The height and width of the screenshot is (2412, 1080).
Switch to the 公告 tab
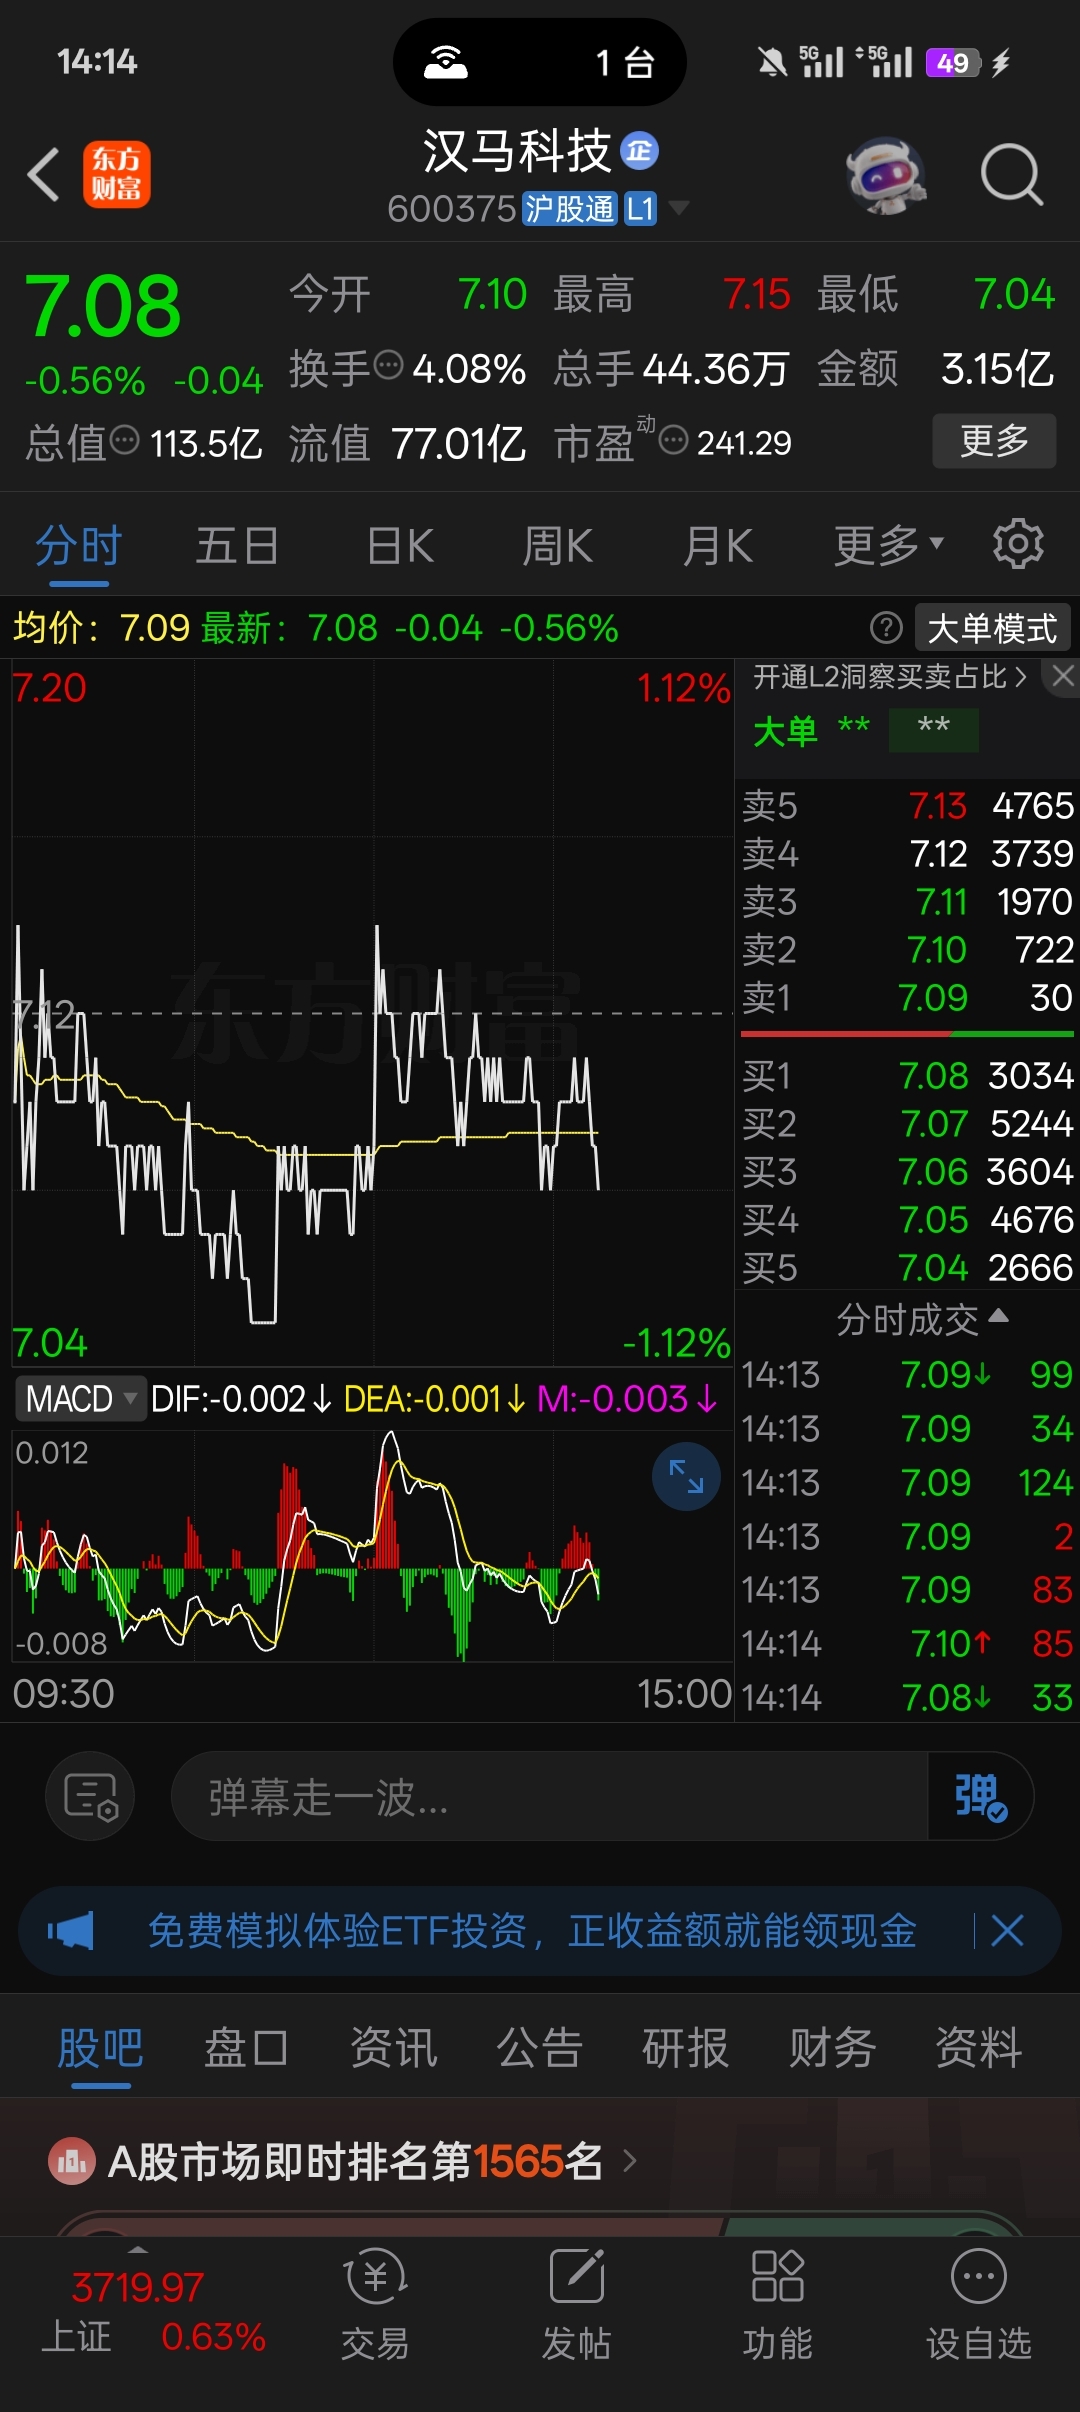(539, 2048)
